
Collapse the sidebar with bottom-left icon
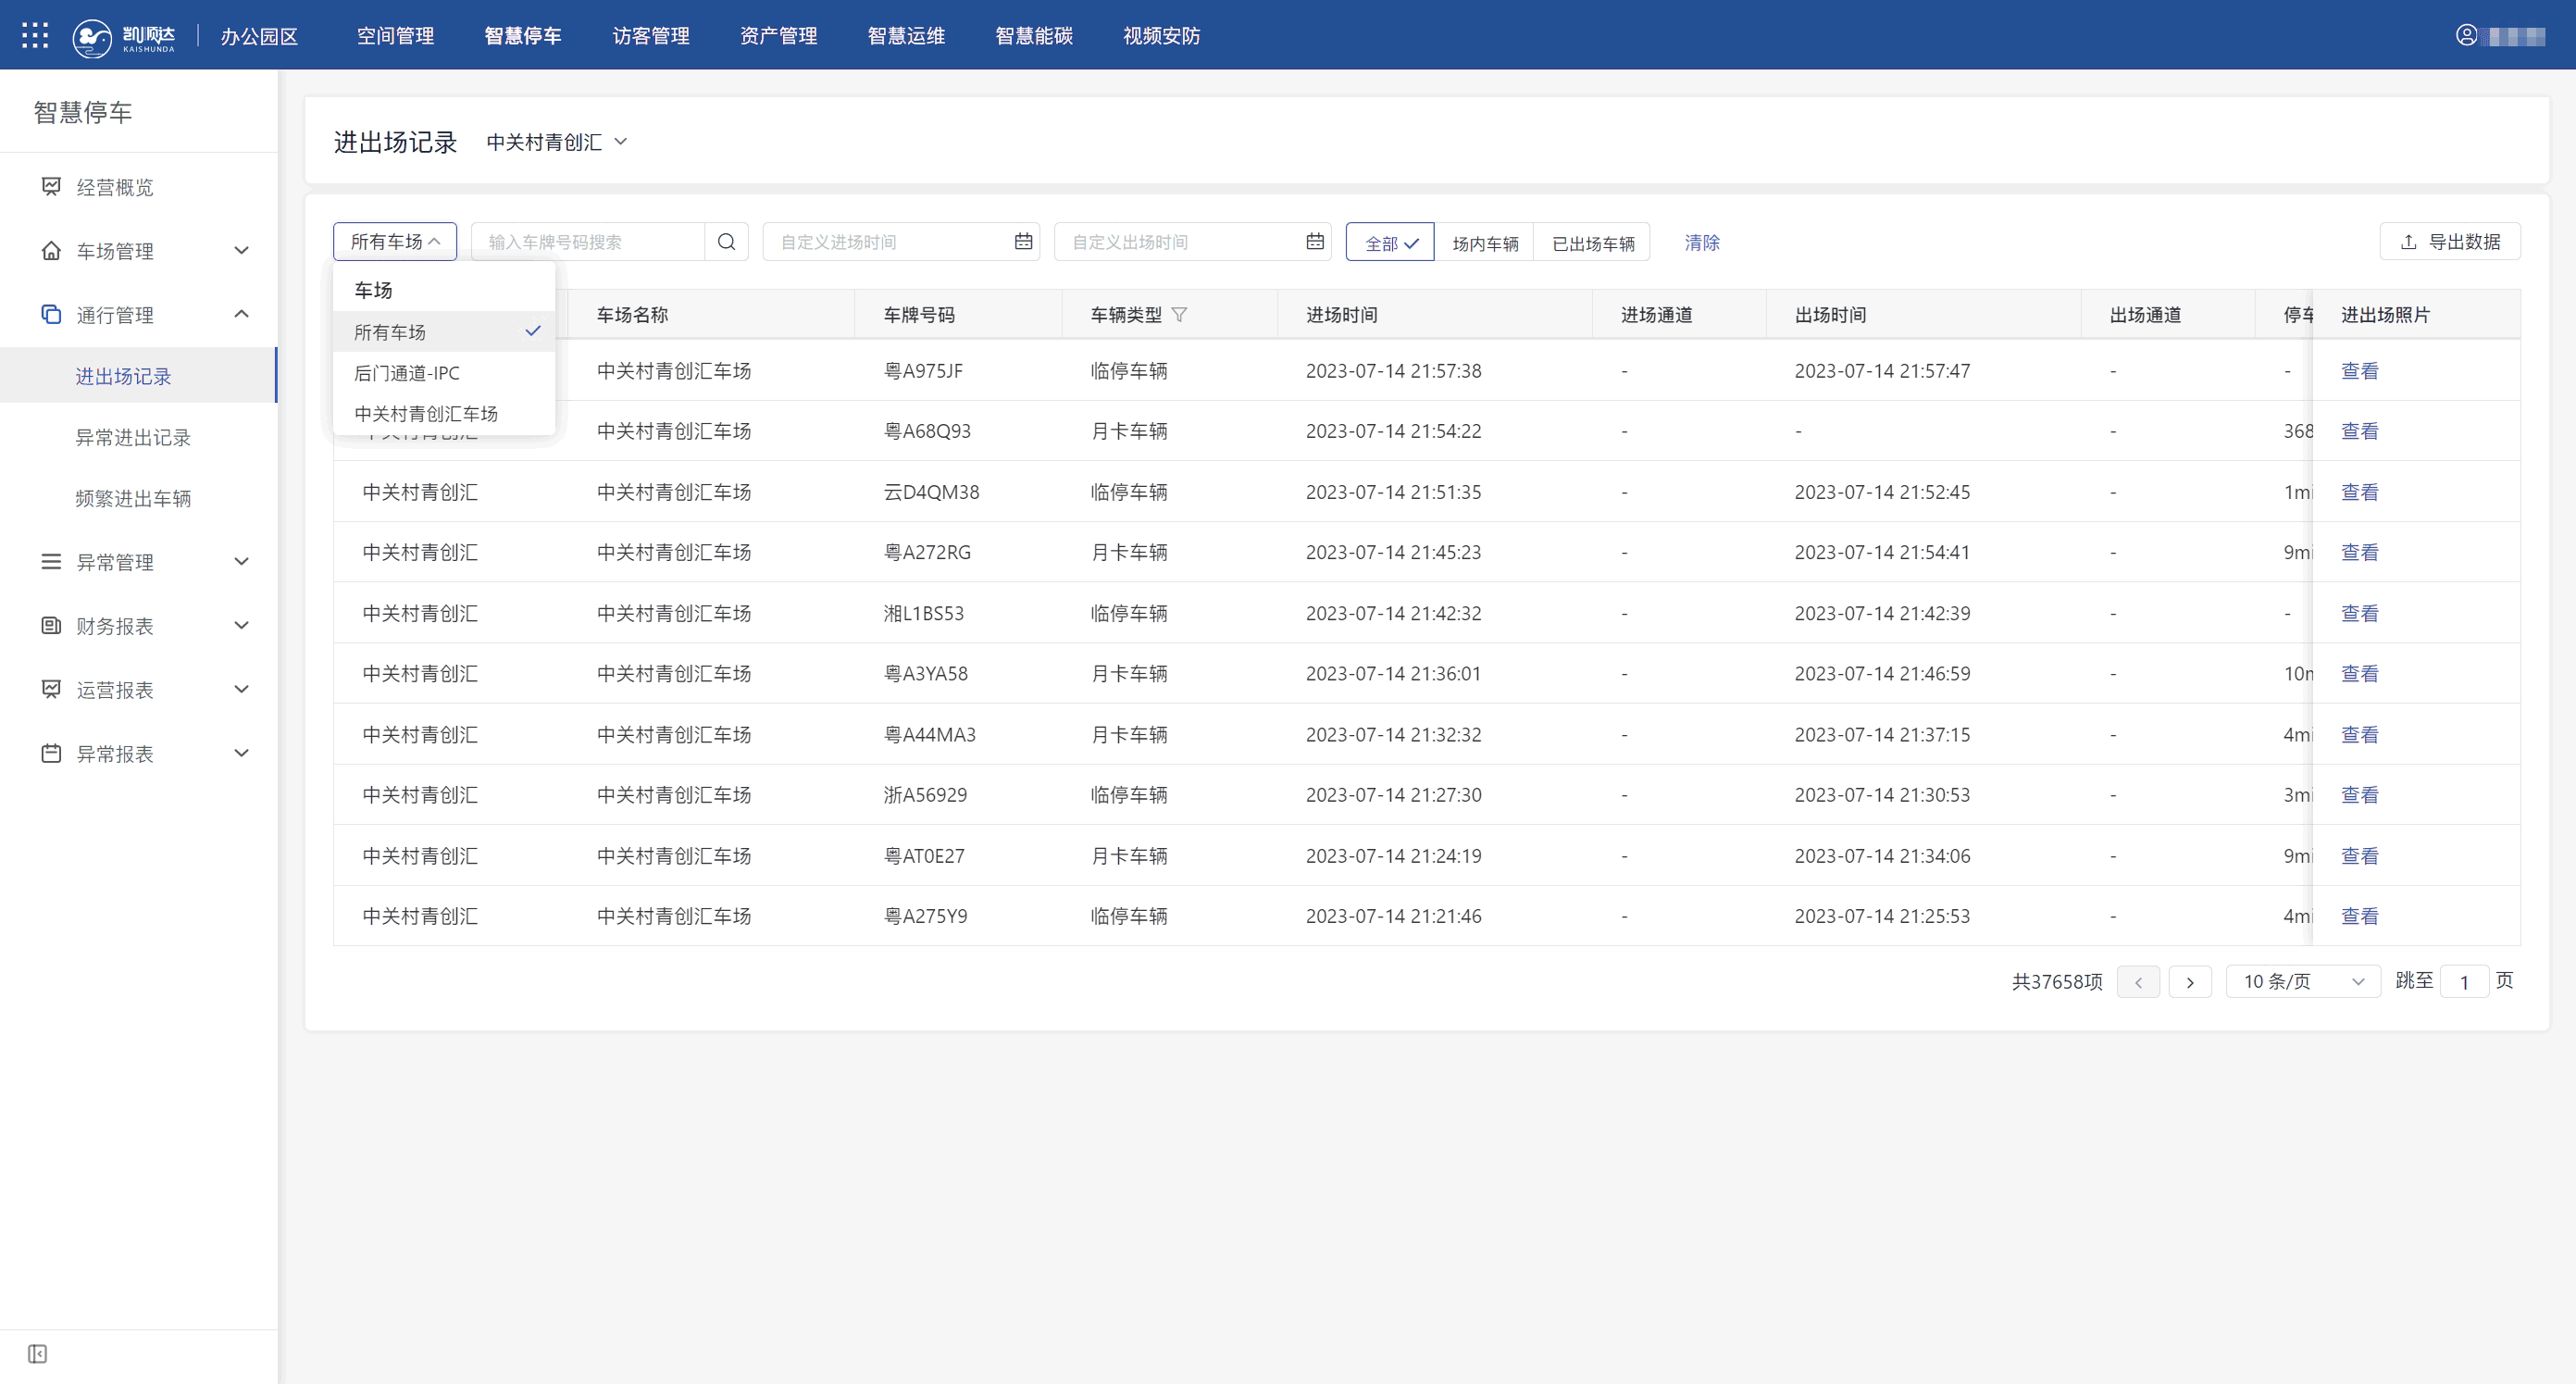37,1353
